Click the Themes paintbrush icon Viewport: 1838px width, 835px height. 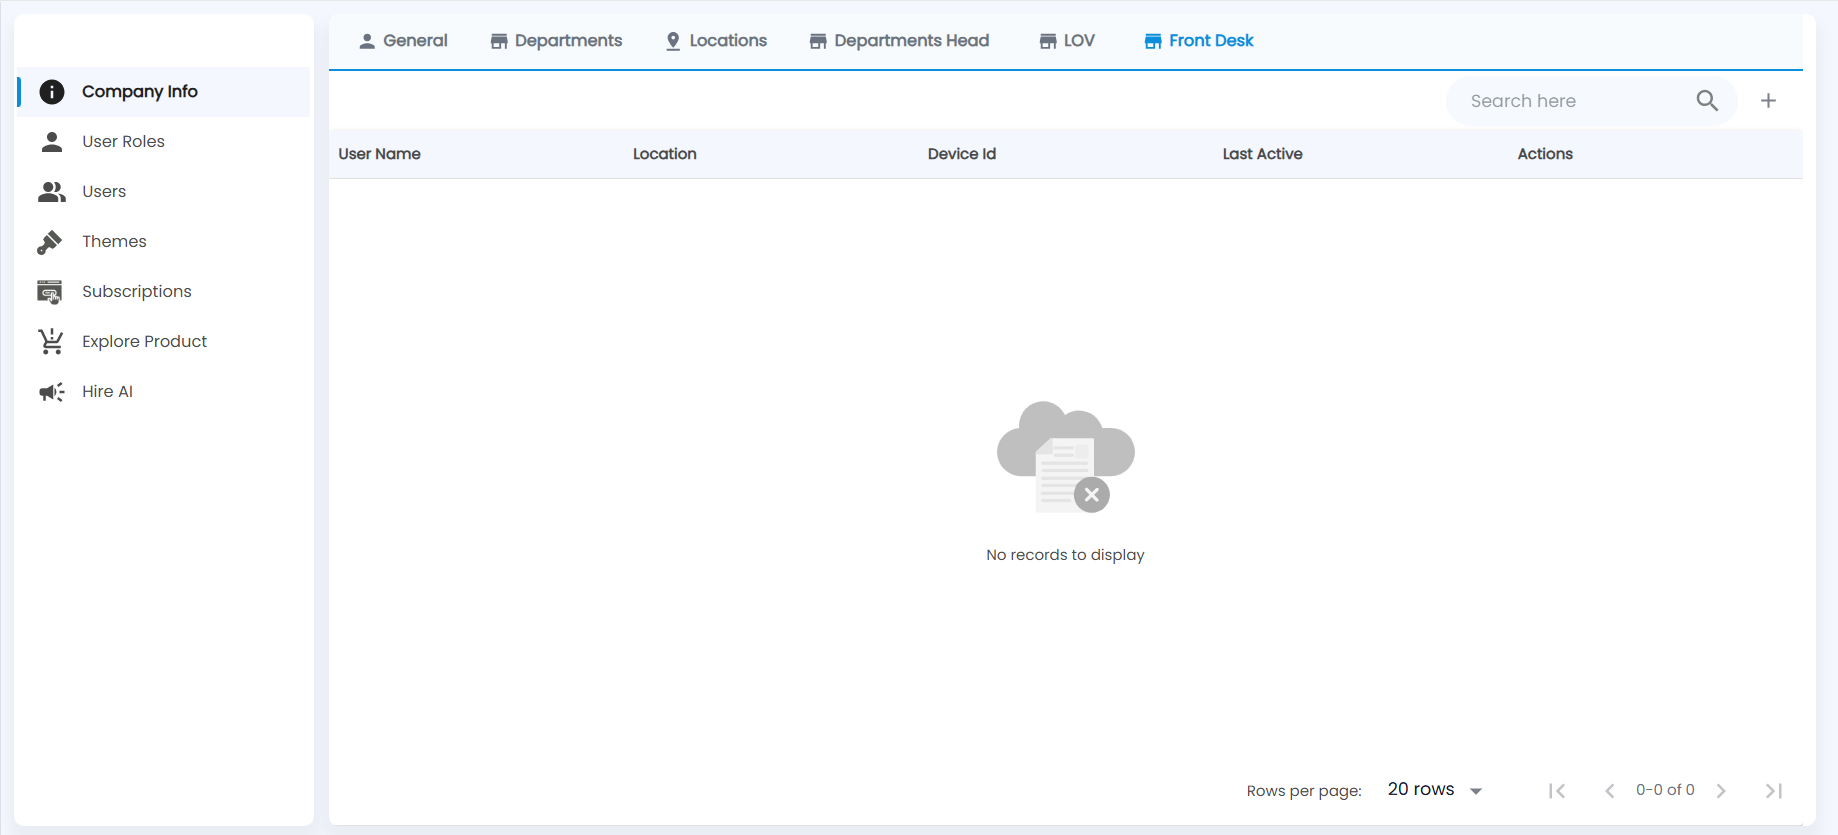[50, 242]
